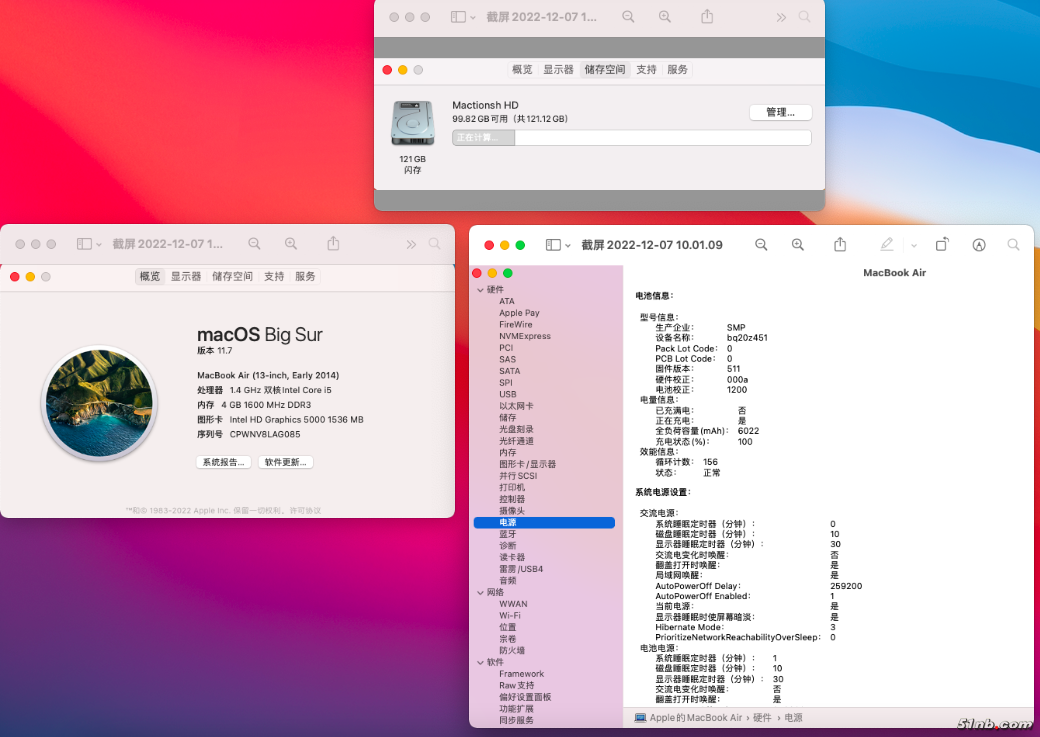Image resolution: width=1040 pixels, height=737 pixels.
Task: Select NVMExpress in the sidebar
Action: pos(525,336)
